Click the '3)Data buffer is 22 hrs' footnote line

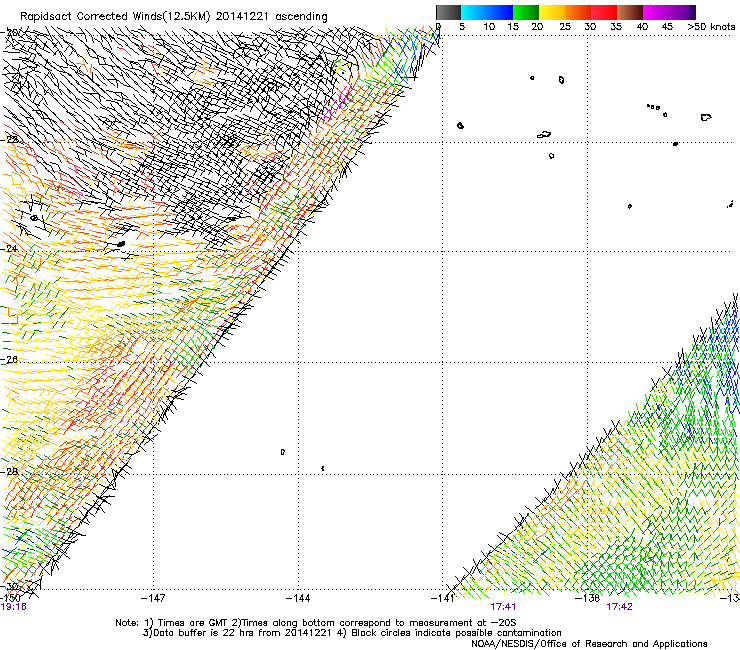(x=352, y=633)
